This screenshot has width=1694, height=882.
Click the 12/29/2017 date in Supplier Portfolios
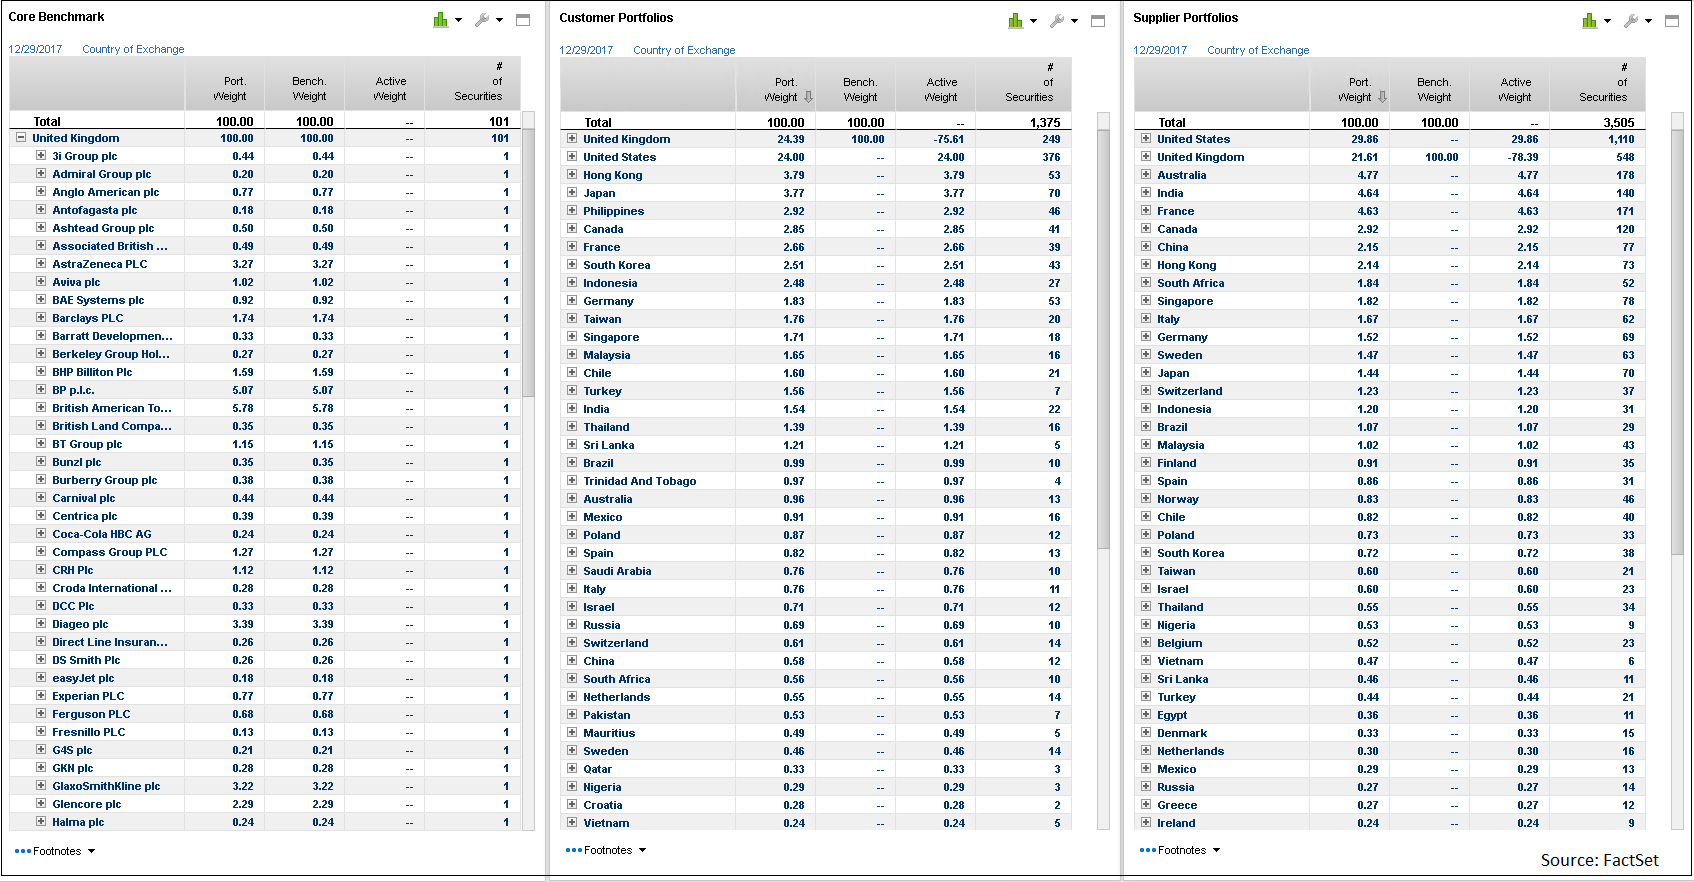pyautogui.click(x=1160, y=50)
